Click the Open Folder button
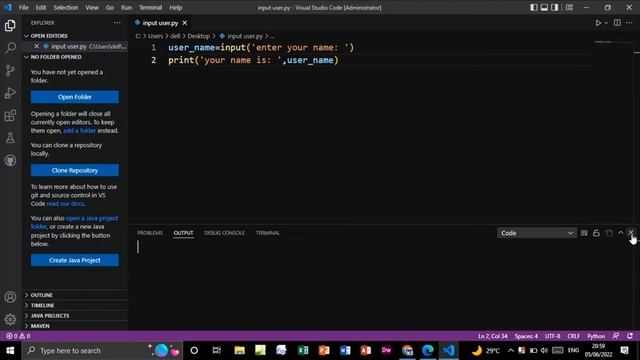Screen dimensions: 640x360 (x=75, y=97)
